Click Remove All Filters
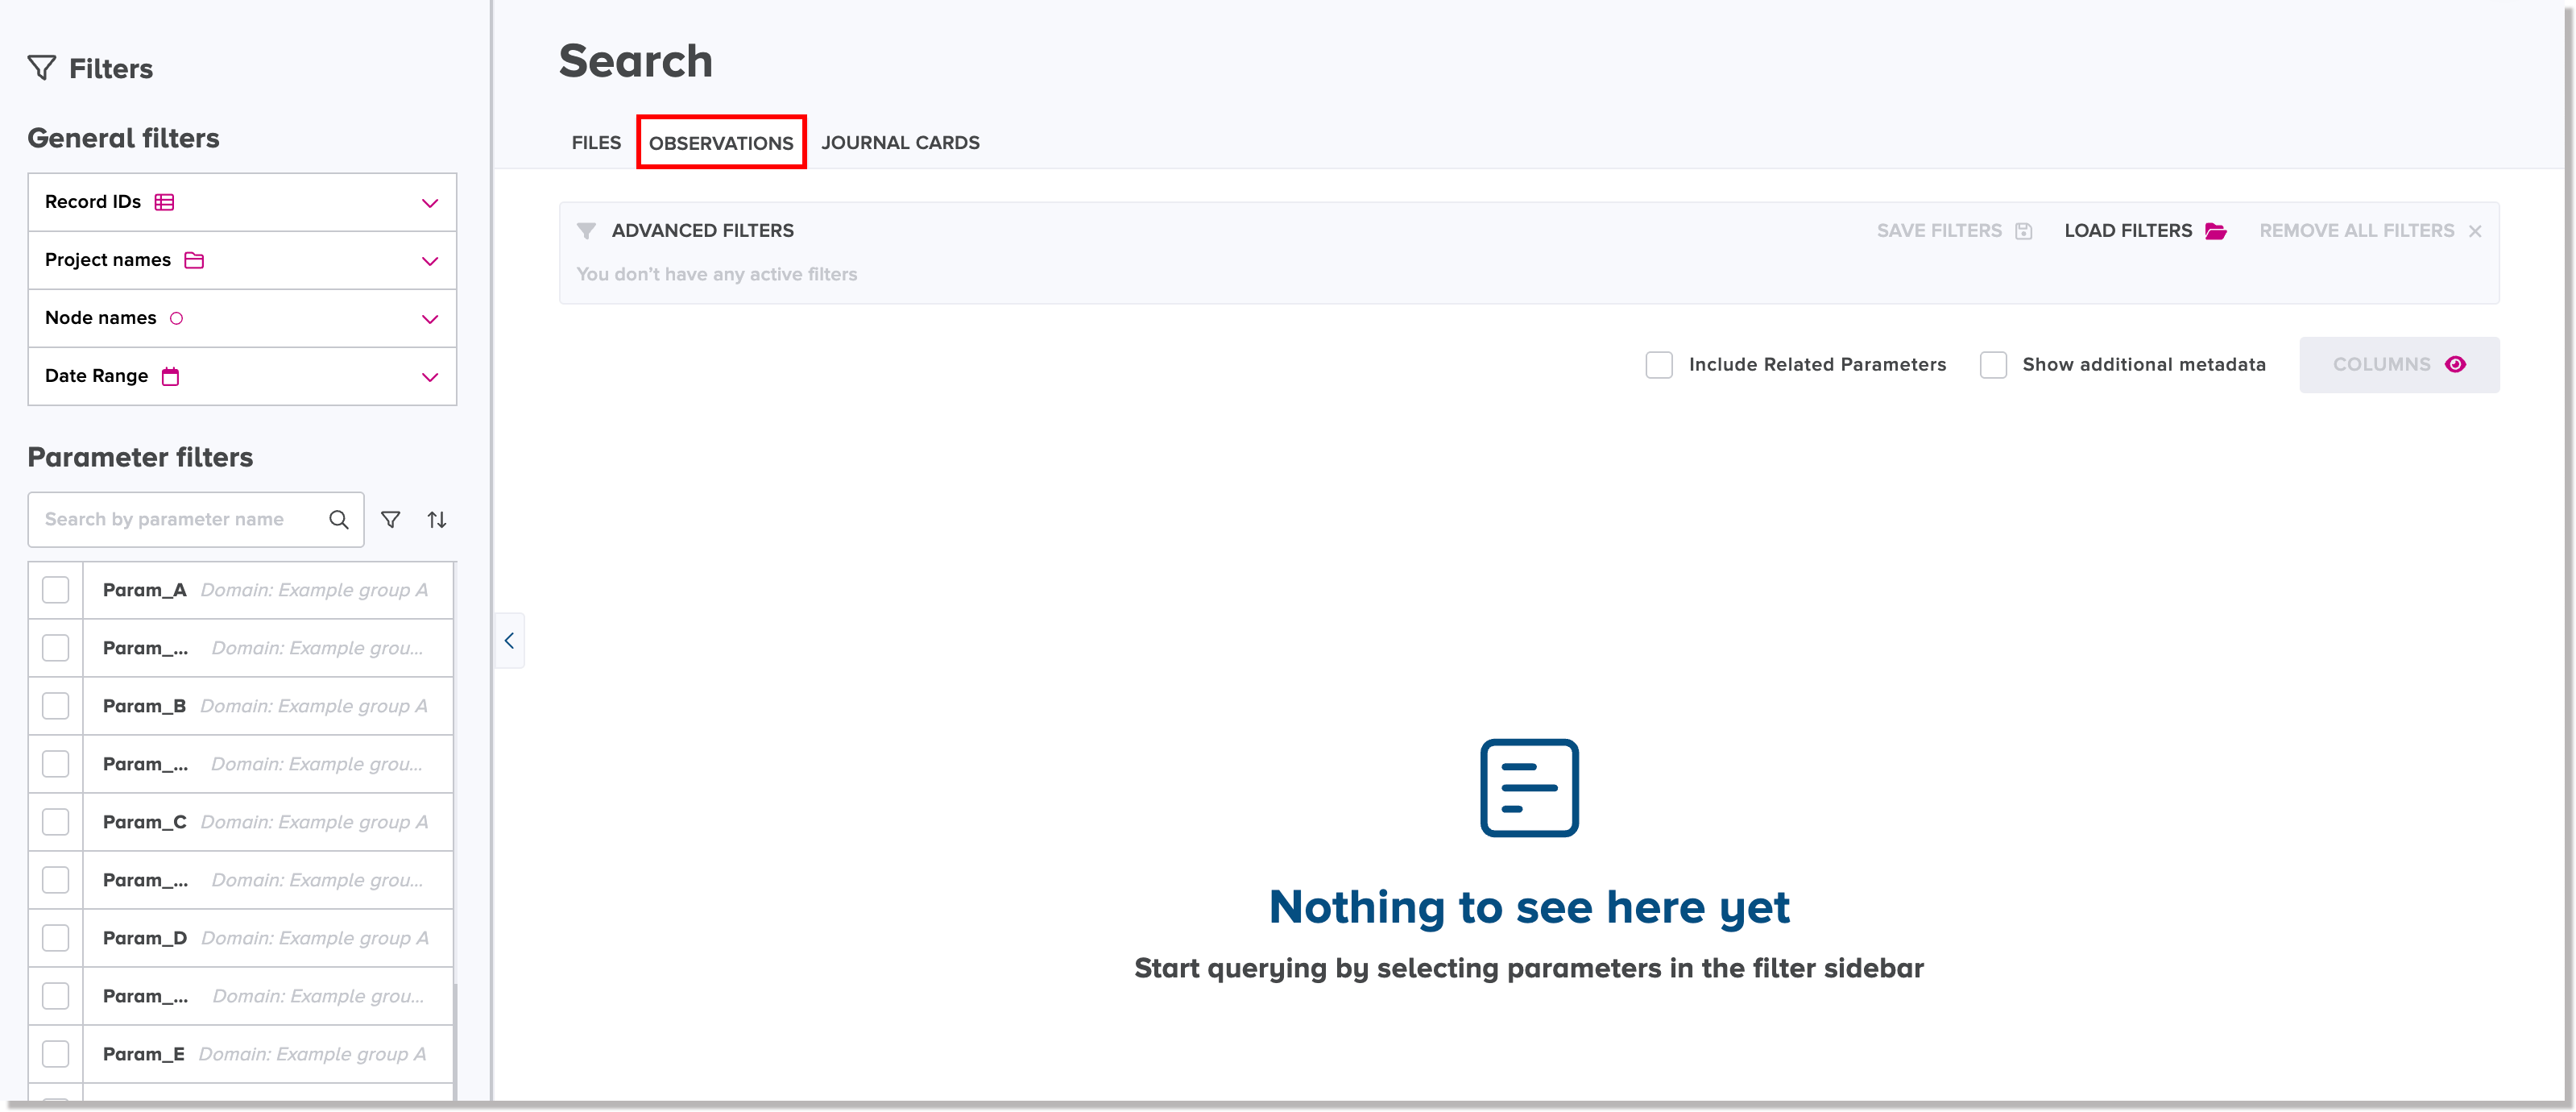The image size is (2576, 1112). (x=2370, y=231)
